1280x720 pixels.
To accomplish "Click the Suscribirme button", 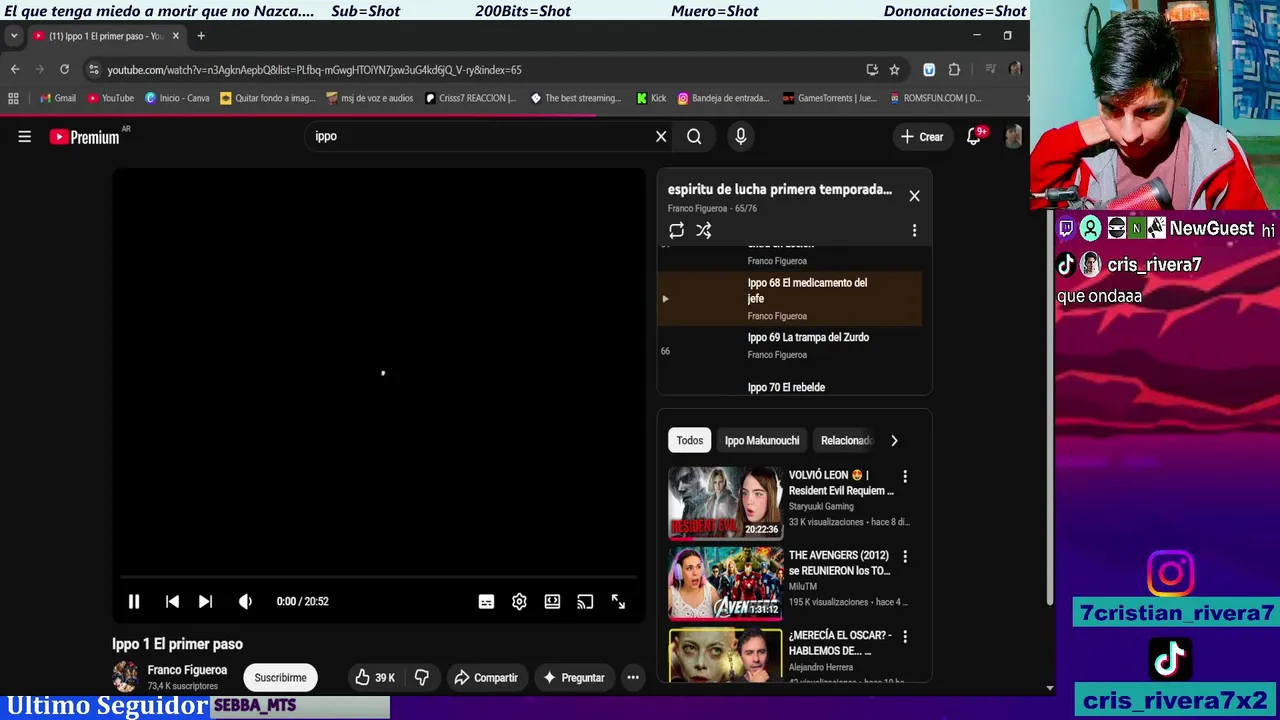I will click(280, 678).
